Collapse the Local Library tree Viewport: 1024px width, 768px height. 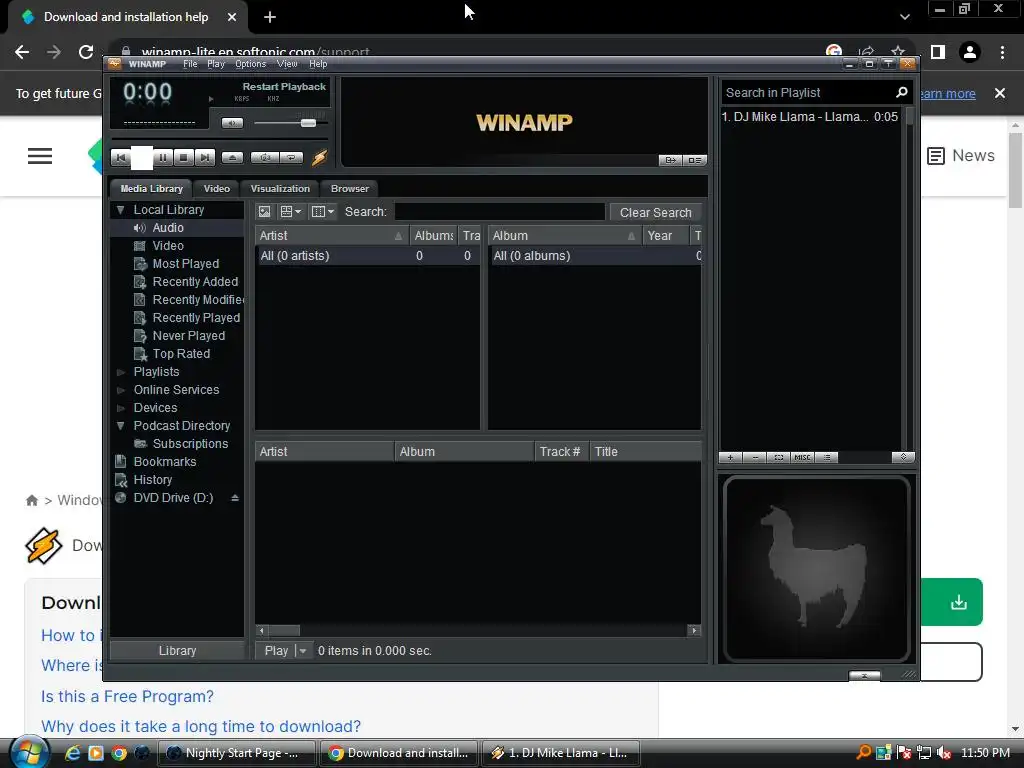click(x=120, y=210)
